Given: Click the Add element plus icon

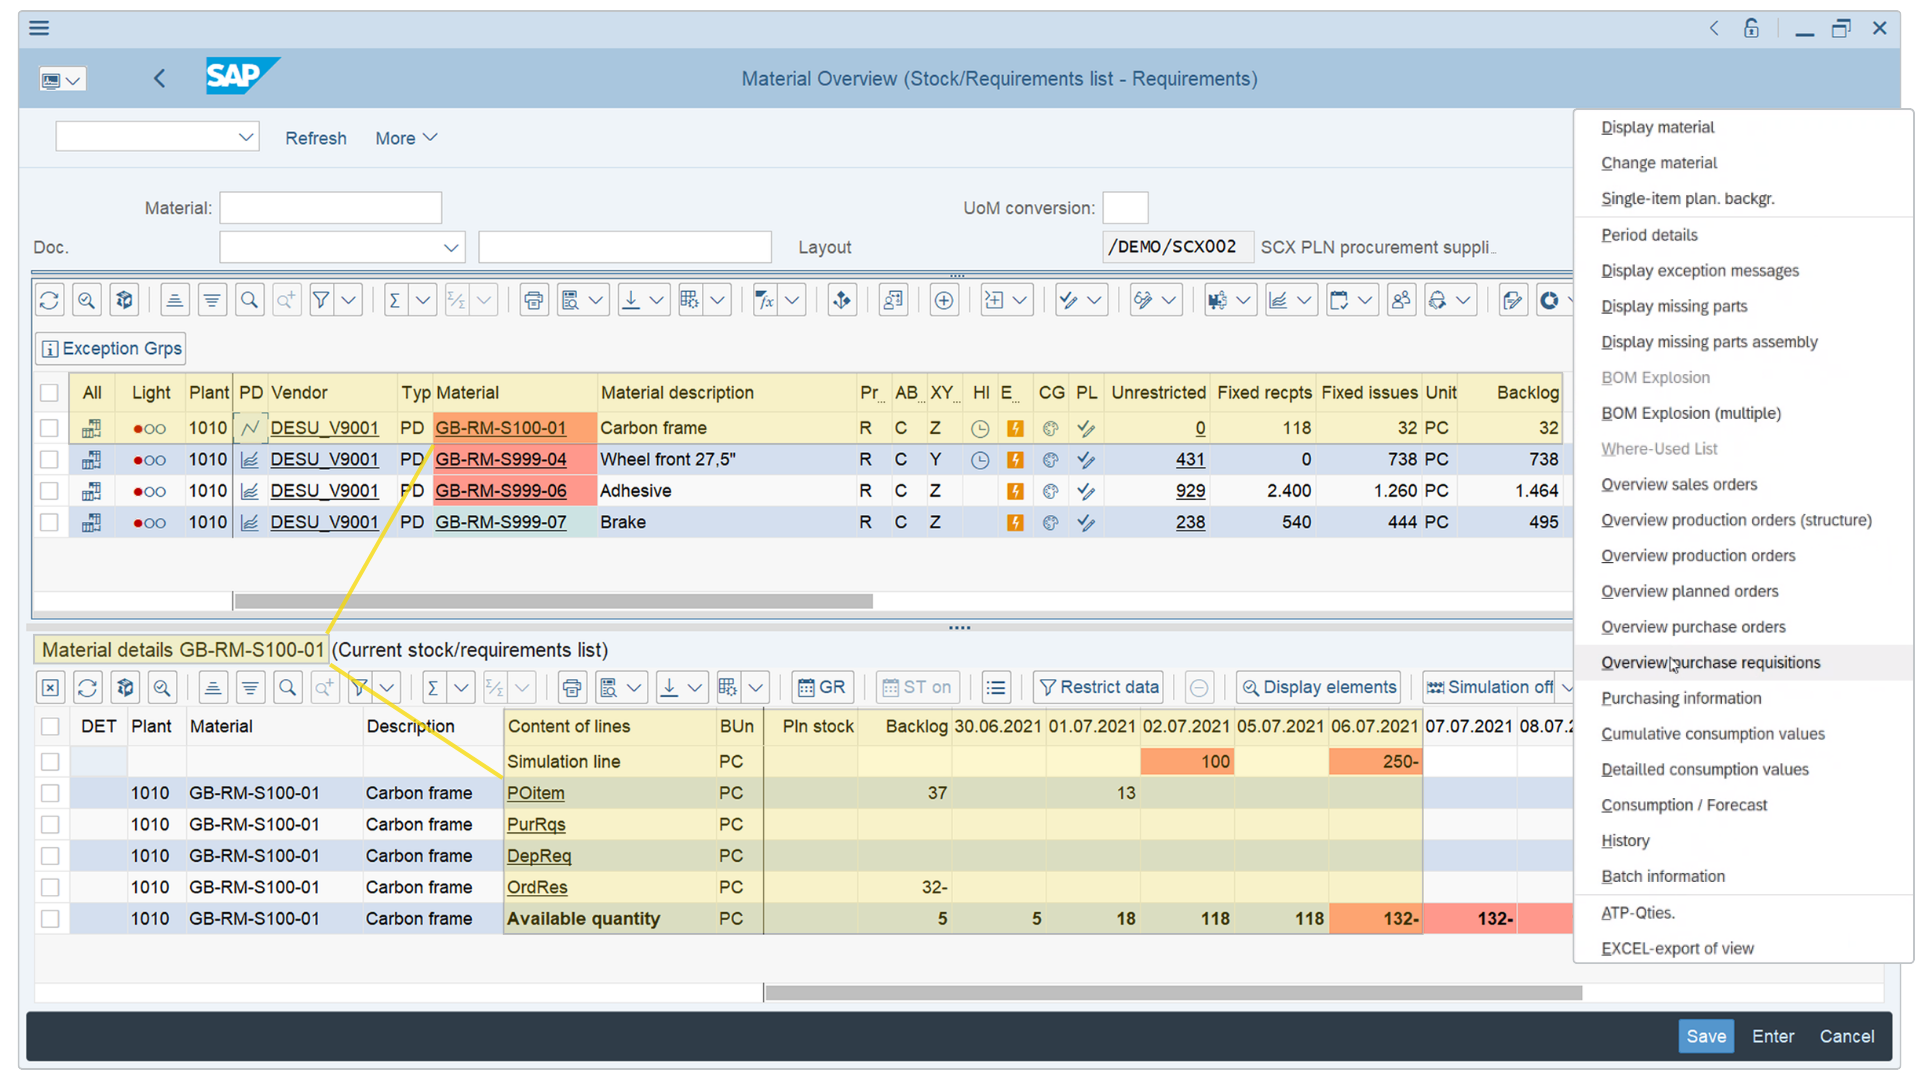Looking at the screenshot, I should point(944,299).
